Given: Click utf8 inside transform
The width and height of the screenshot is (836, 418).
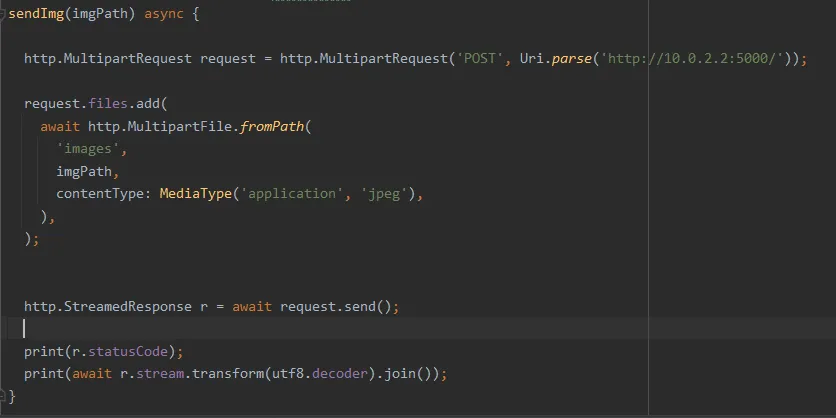Looking at the screenshot, I should (x=288, y=374).
